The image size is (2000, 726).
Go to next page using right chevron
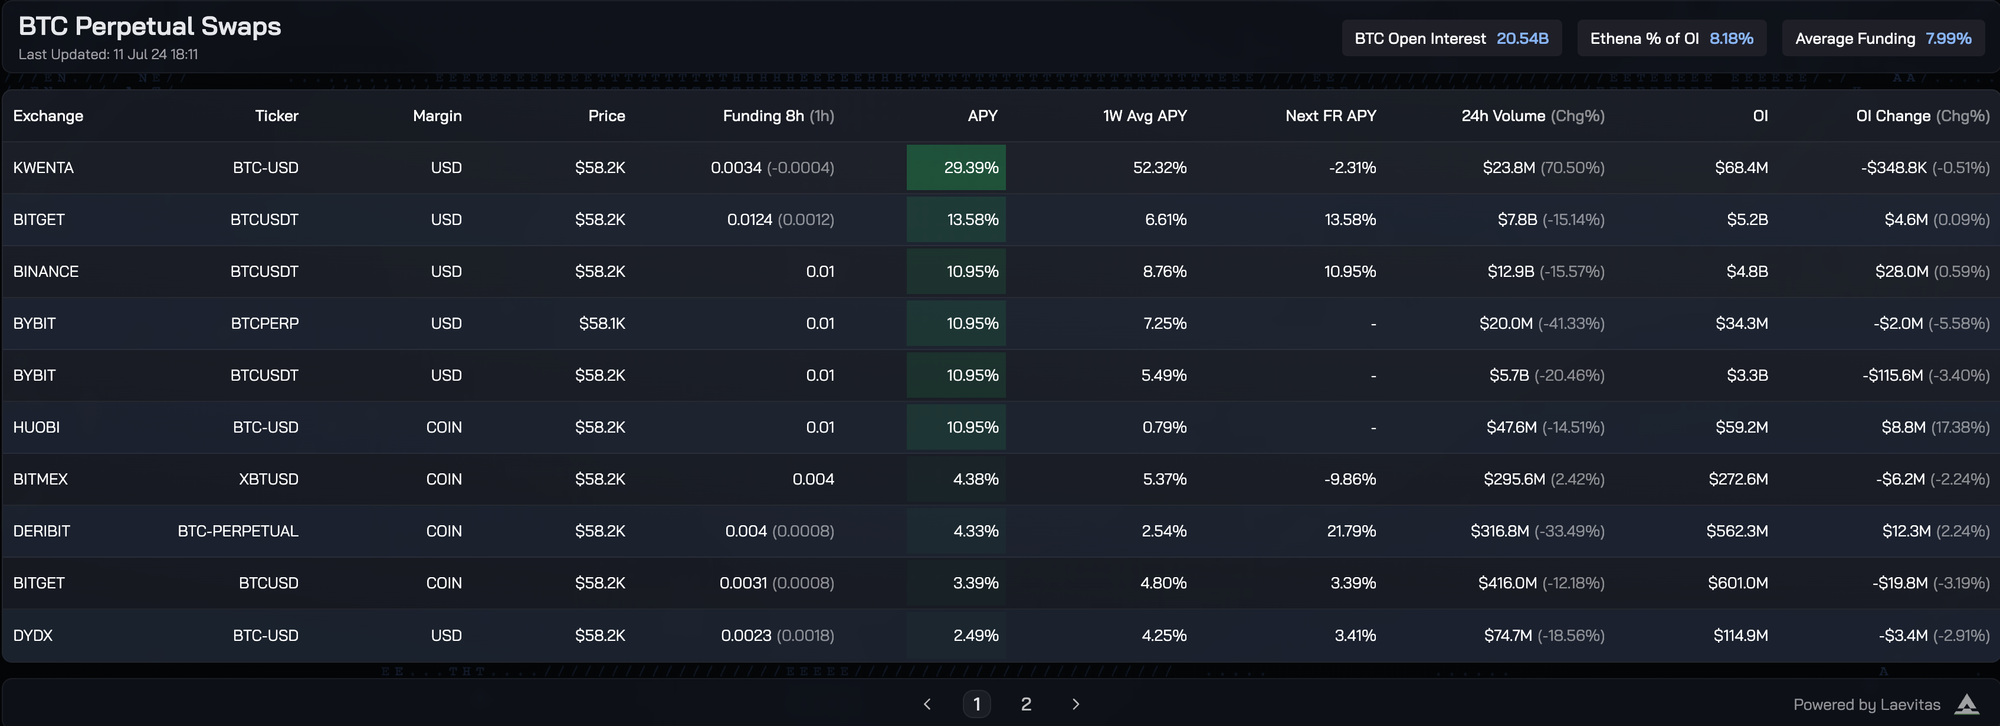pyautogui.click(x=1075, y=704)
